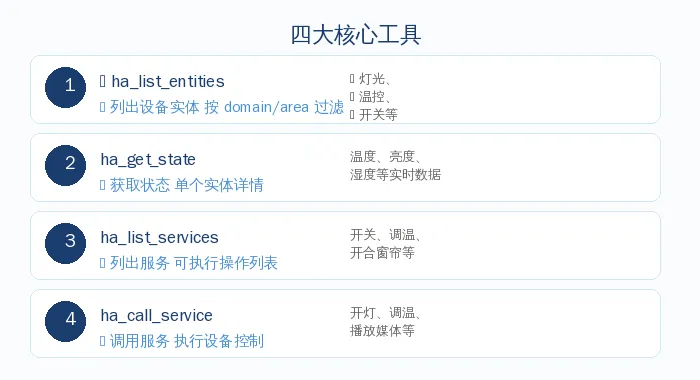Click the number 1 circle badge

click(65, 88)
